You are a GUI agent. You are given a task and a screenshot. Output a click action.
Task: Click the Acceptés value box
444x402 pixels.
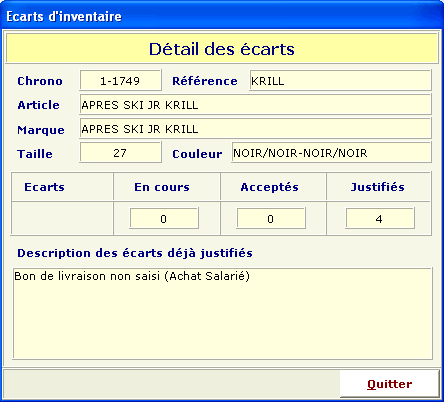(x=271, y=219)
